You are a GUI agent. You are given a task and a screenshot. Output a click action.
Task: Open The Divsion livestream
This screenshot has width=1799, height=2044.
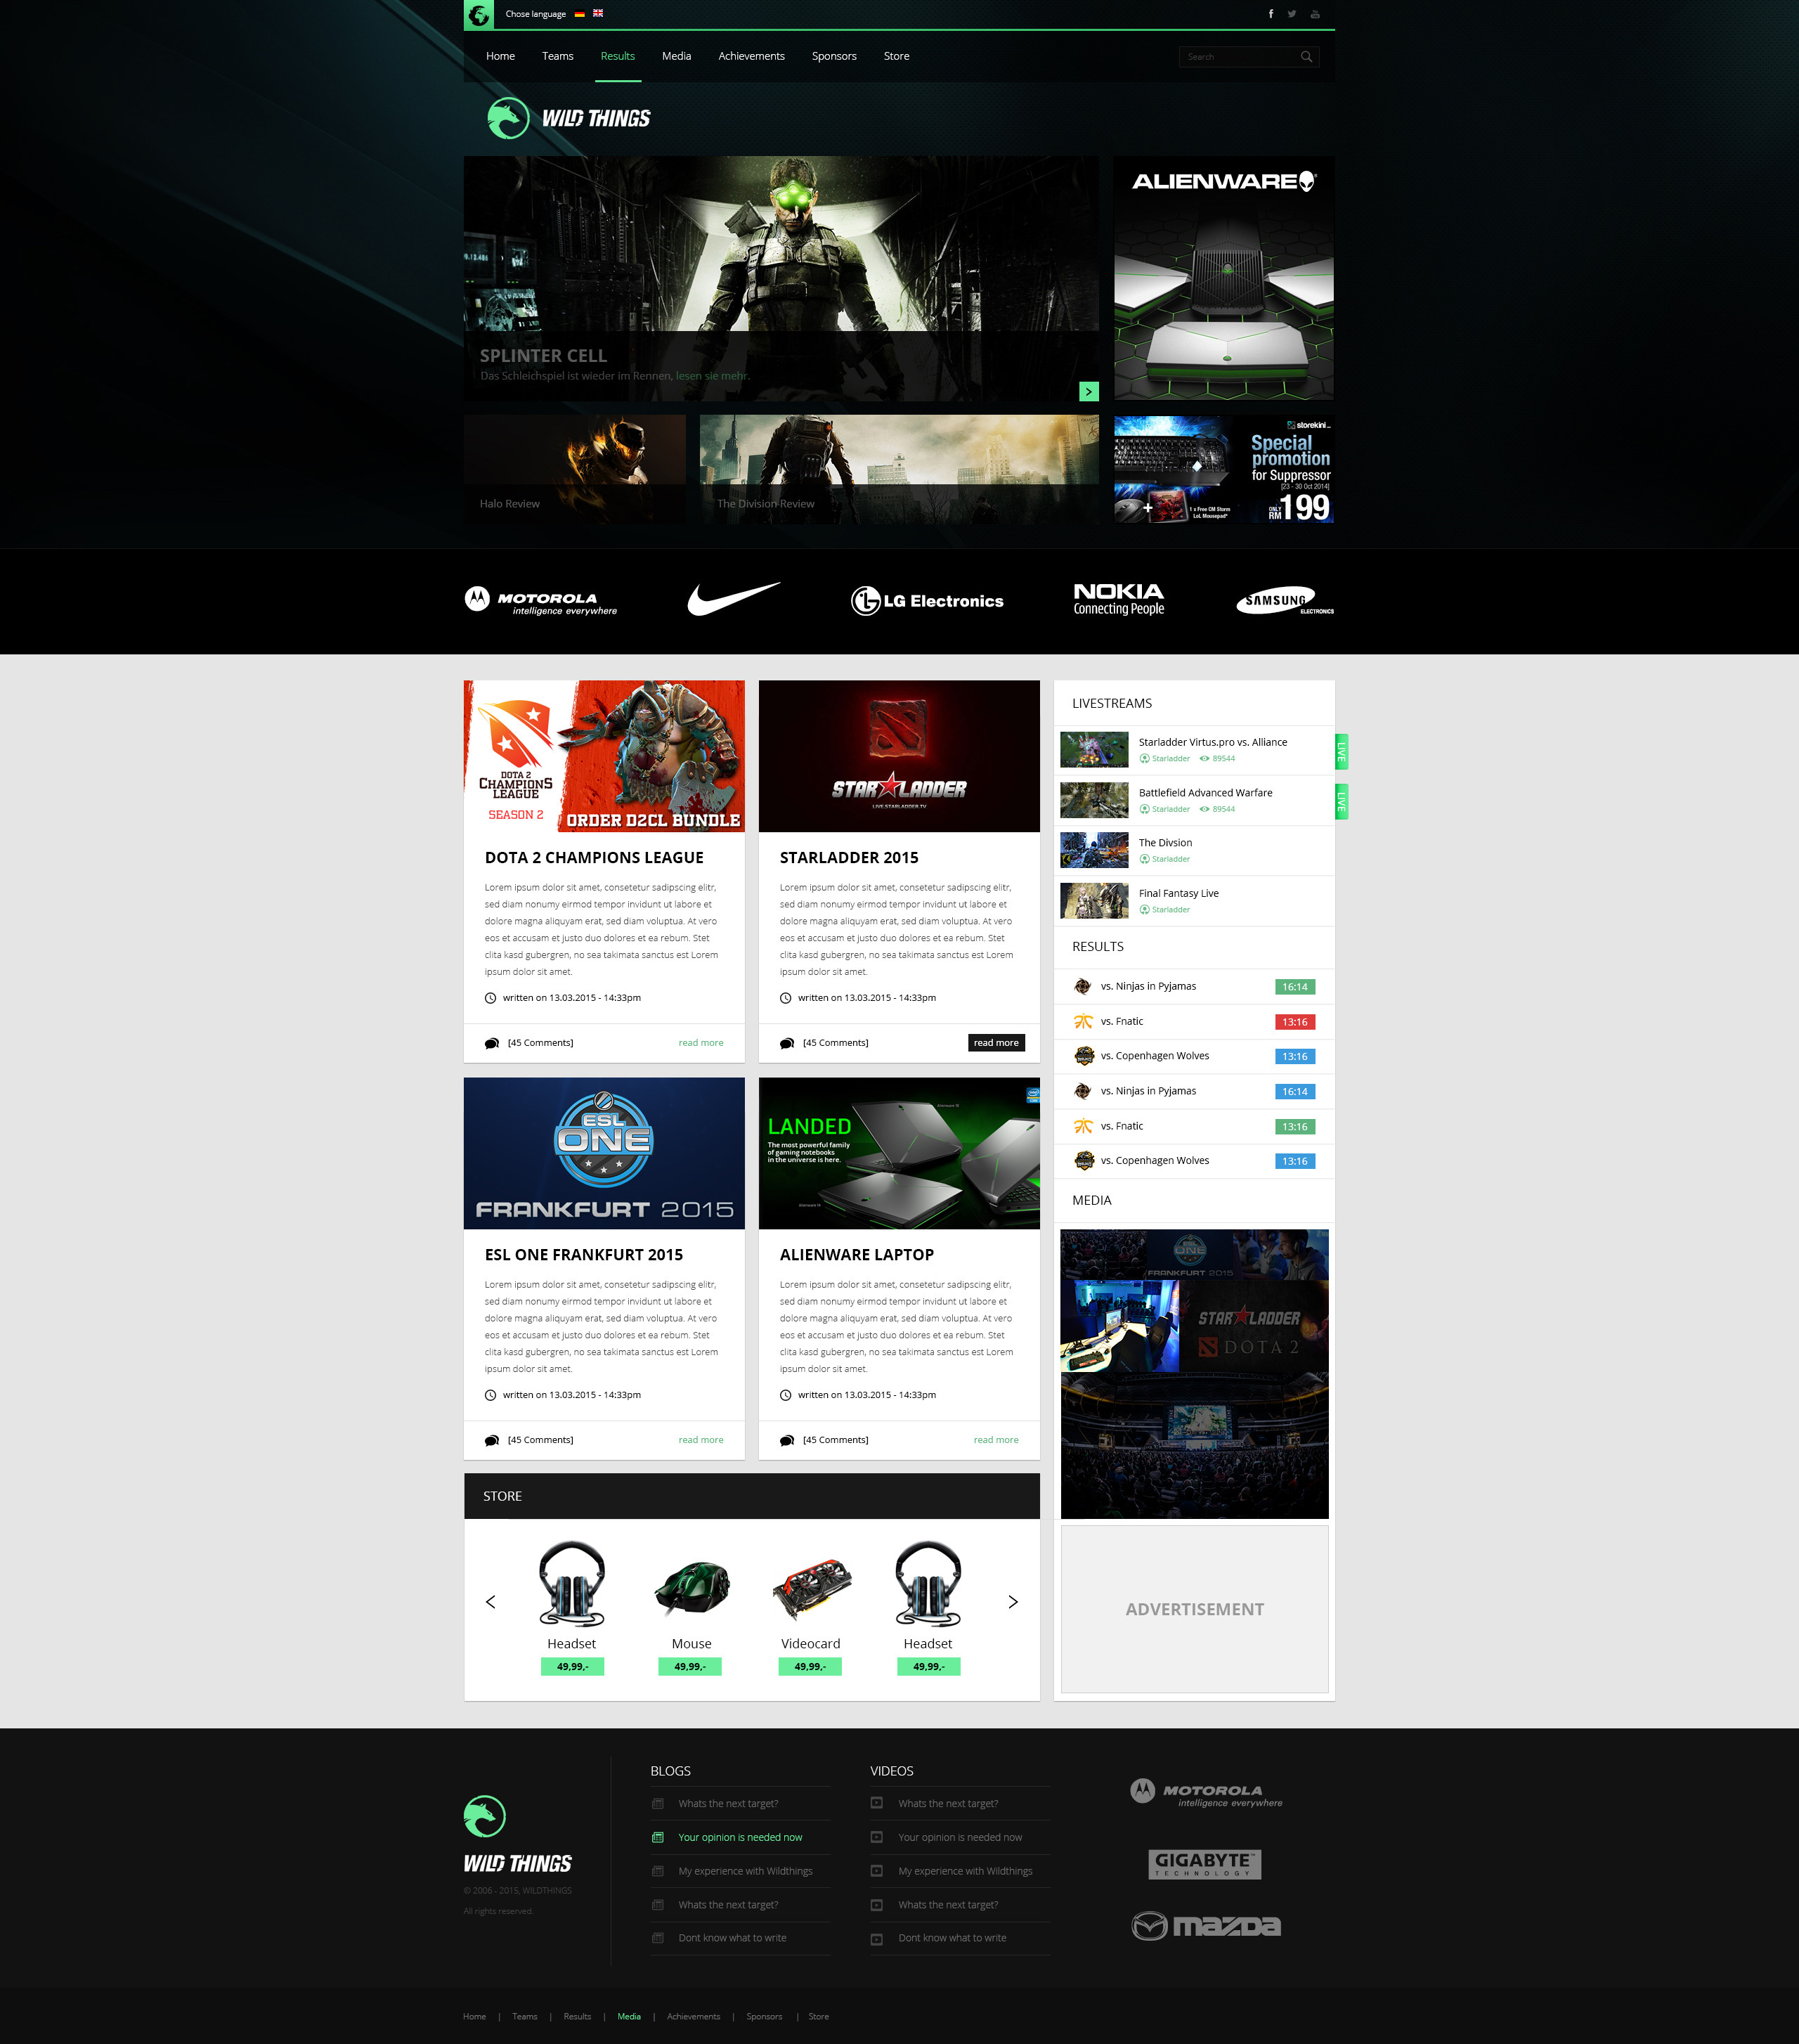[1194, 851]
